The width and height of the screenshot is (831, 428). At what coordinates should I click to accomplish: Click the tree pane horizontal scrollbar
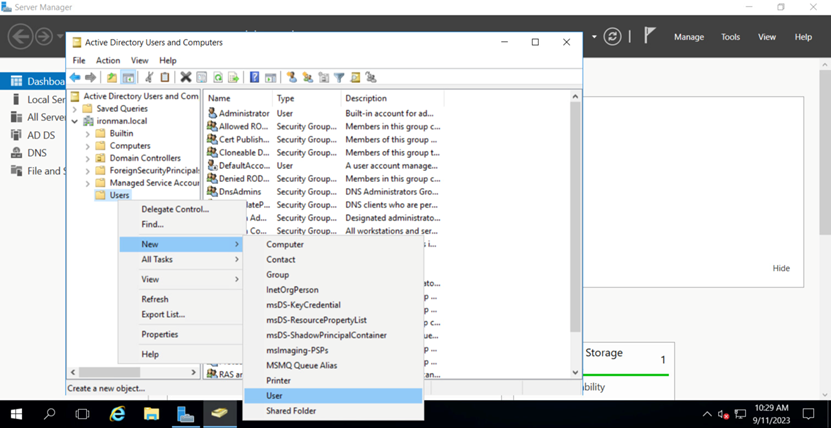coord(110,373)
